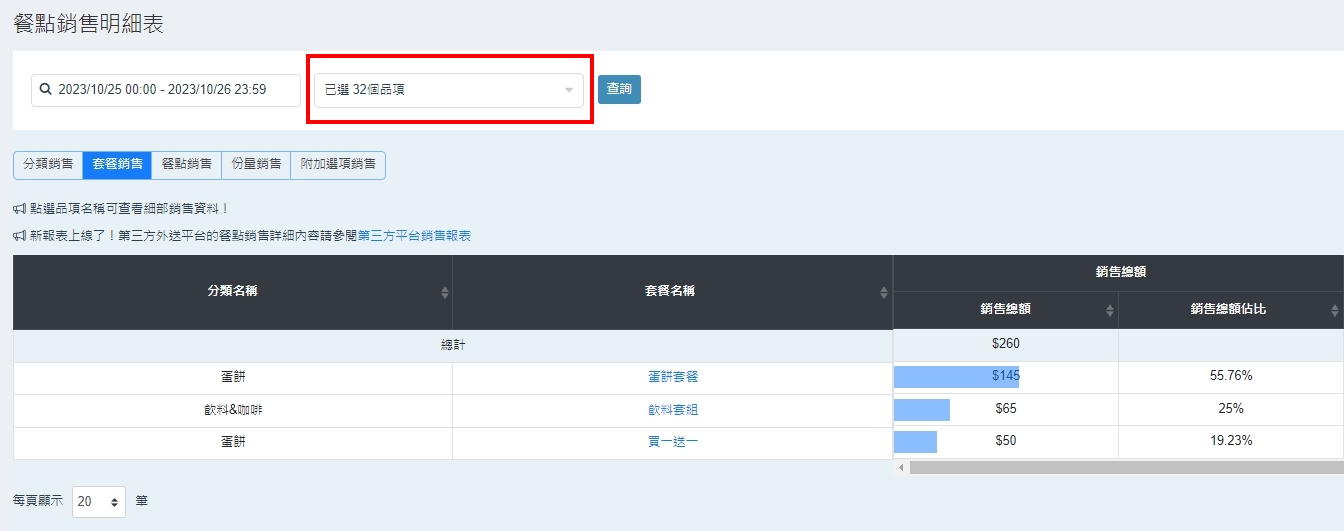Select the 套餐銷售 tab
1344x531 pixels.
point(117,165)
